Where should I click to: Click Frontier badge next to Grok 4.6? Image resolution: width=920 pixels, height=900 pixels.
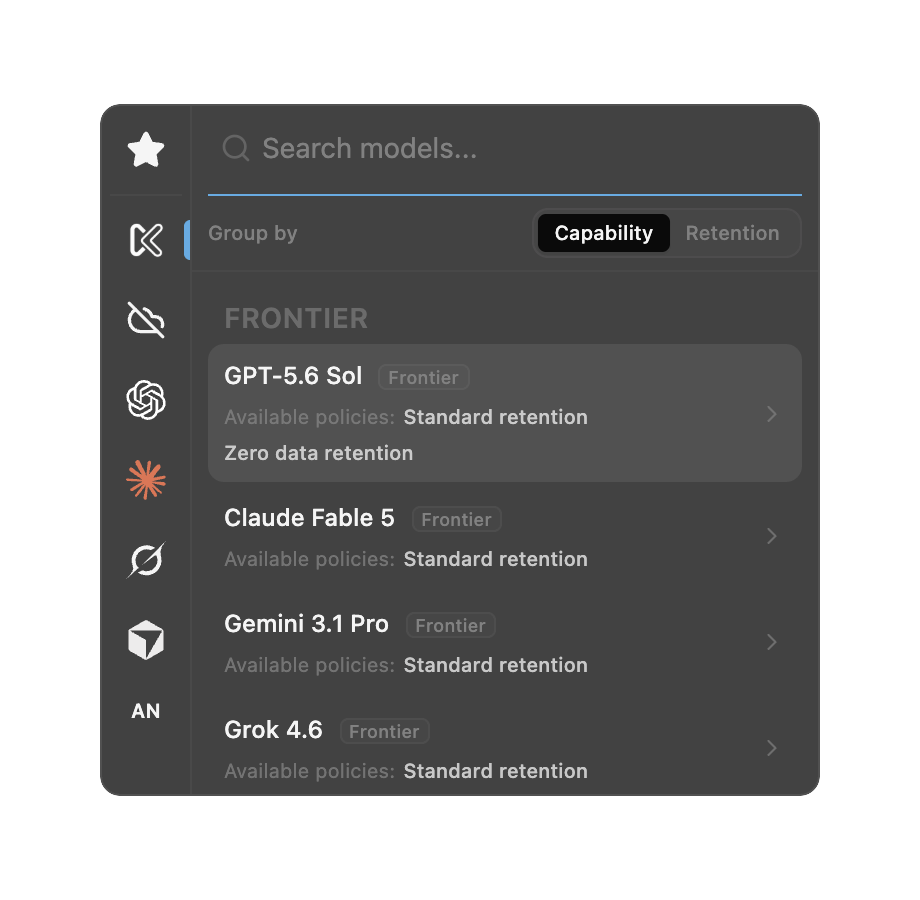pos(384,732)
